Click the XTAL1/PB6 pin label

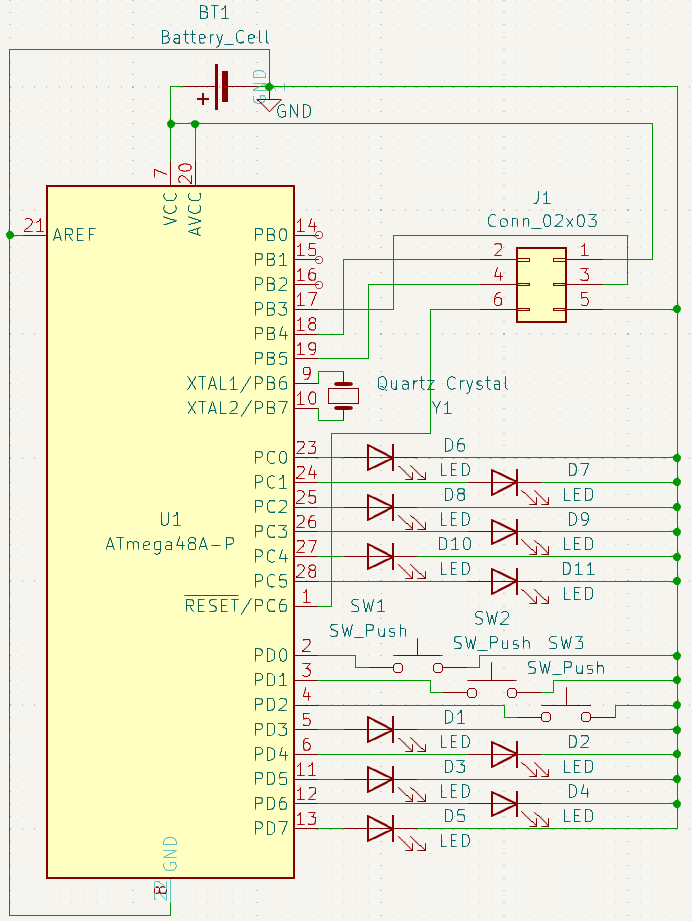click(237, 384)
